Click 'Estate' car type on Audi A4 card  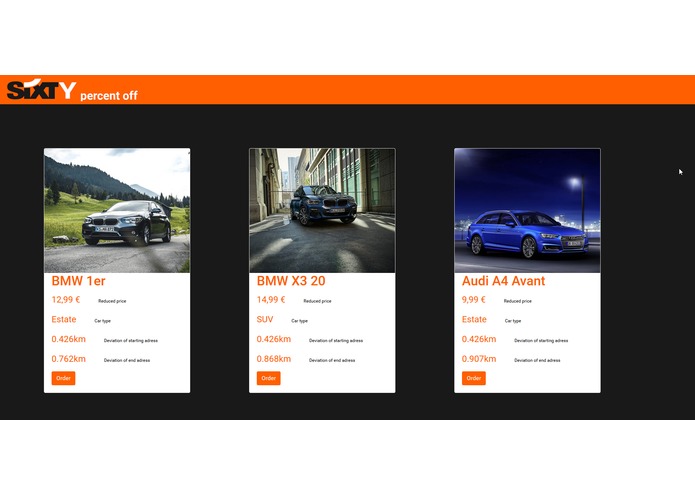[474, 319]
